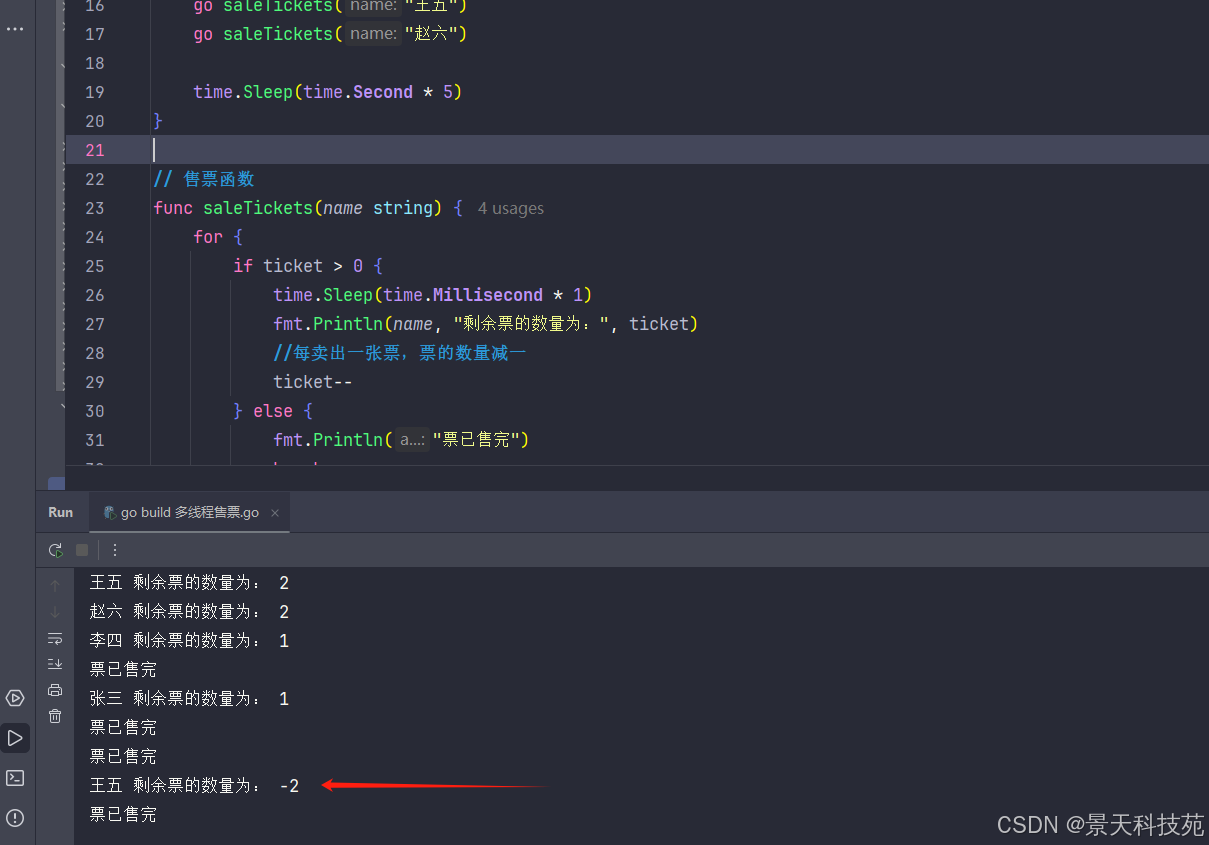The height and width of the screenshot is (845, 1209).
Task: Click the '4 usages' hint link
Action: (x=510, y=209)
